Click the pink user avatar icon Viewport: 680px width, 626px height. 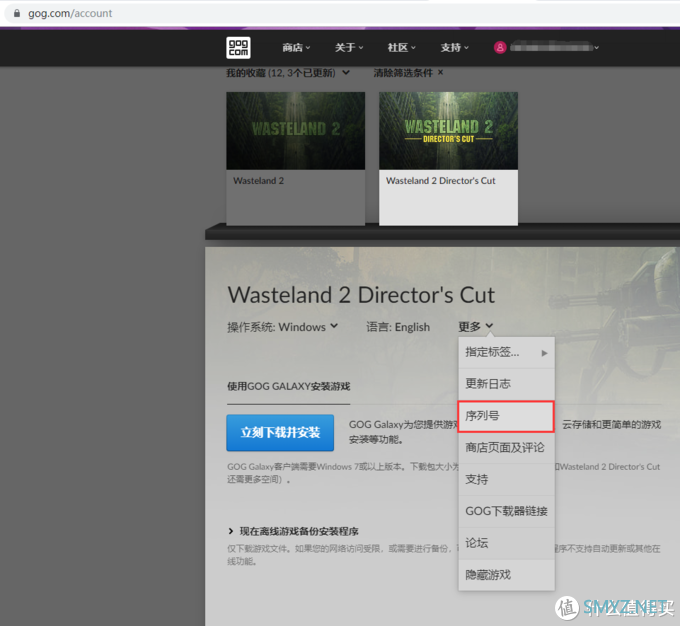point(500,47)
